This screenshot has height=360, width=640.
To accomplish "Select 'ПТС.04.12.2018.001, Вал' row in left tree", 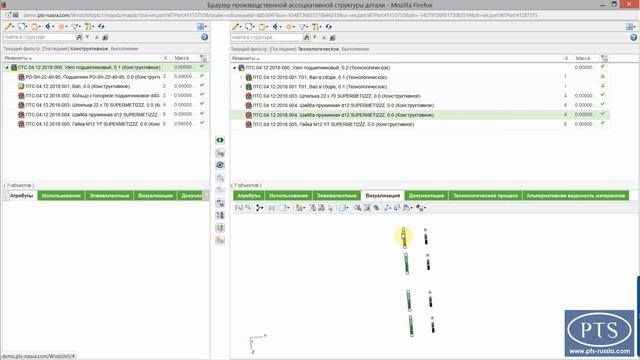I will (x=105, y=86).
